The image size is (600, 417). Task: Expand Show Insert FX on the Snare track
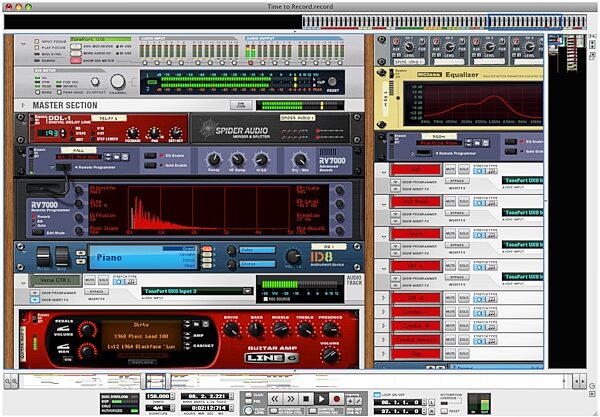[x=395, y=253]
